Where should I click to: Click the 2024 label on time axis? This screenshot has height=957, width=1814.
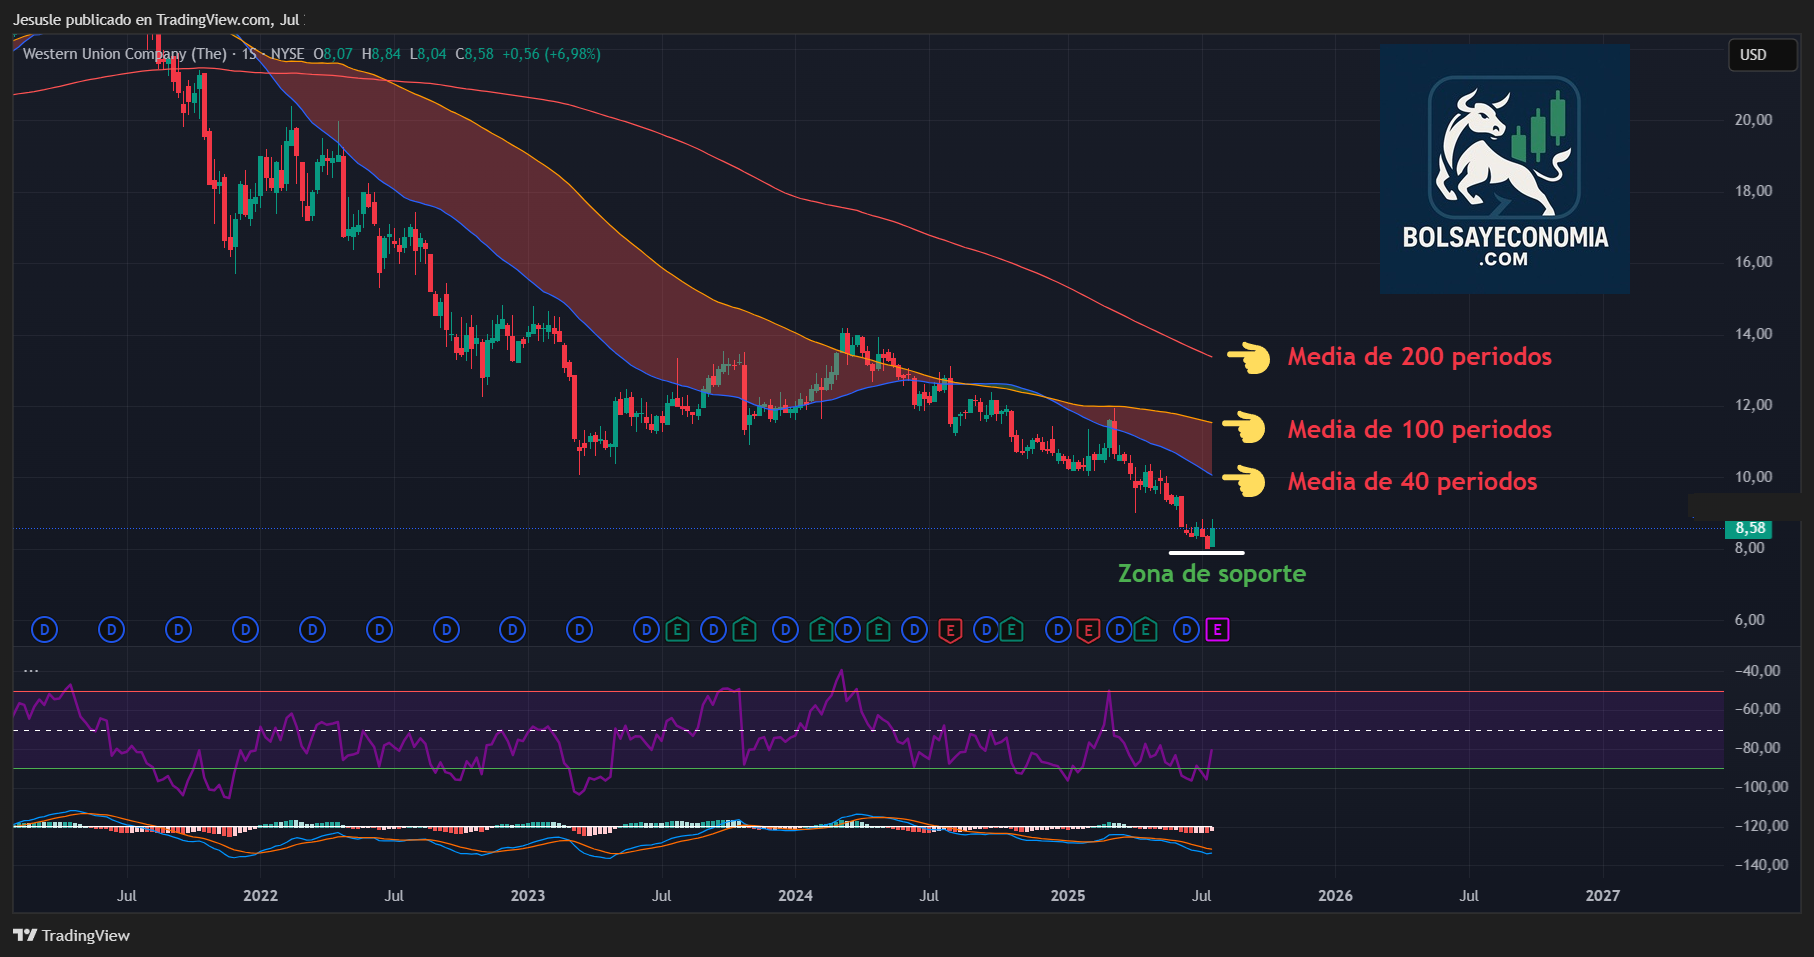[x=795, y=895]
